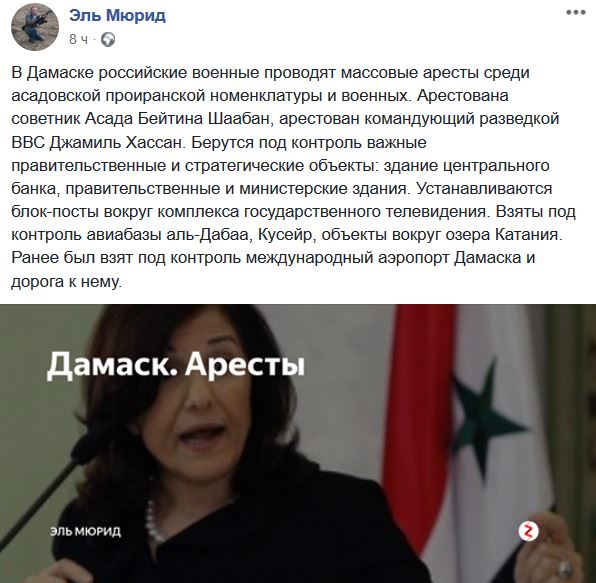Open the Эль Мюрид author name link

(x=117, y=16)
